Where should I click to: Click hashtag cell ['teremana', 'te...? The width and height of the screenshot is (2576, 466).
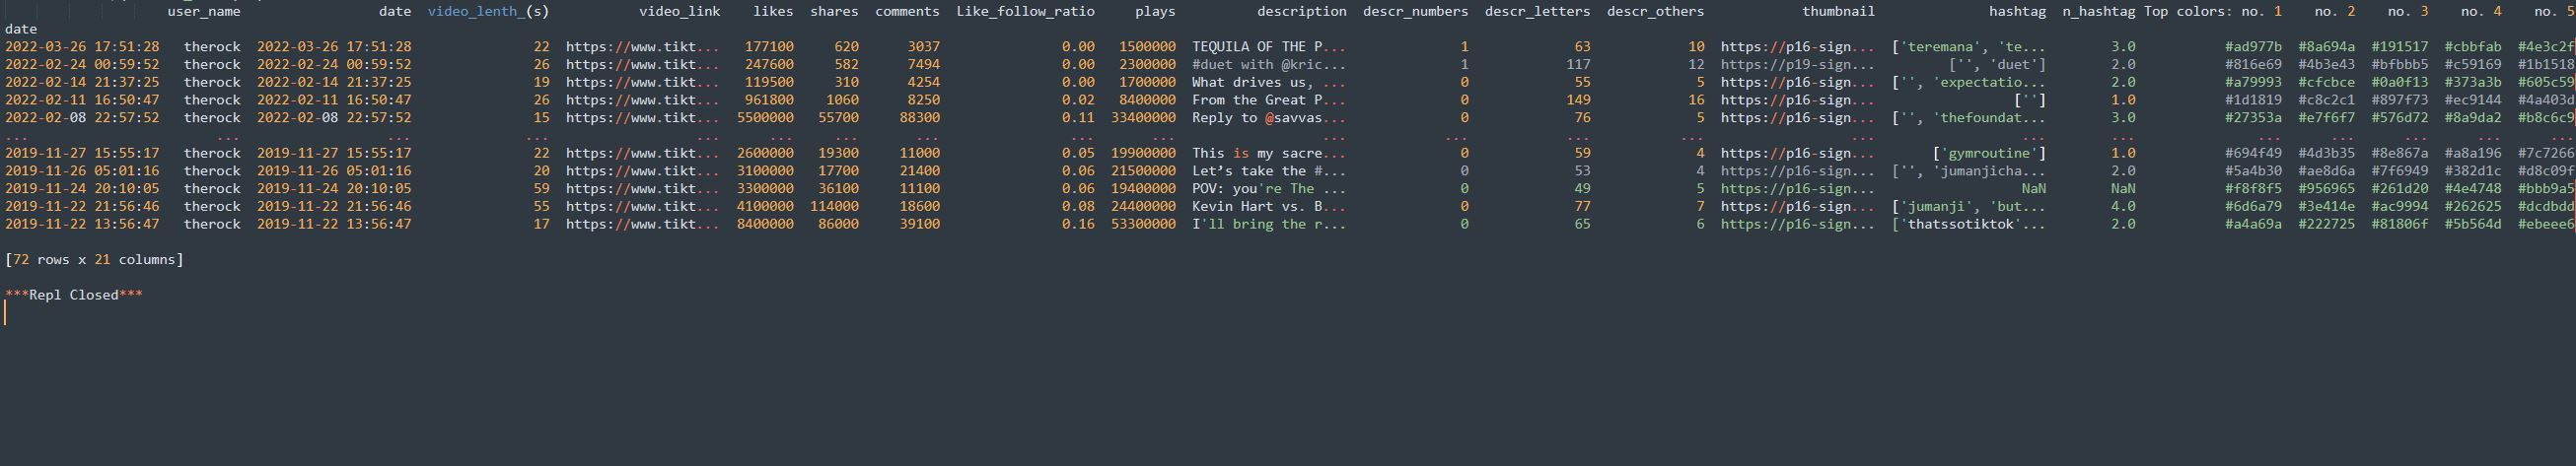coord(1969,47)
